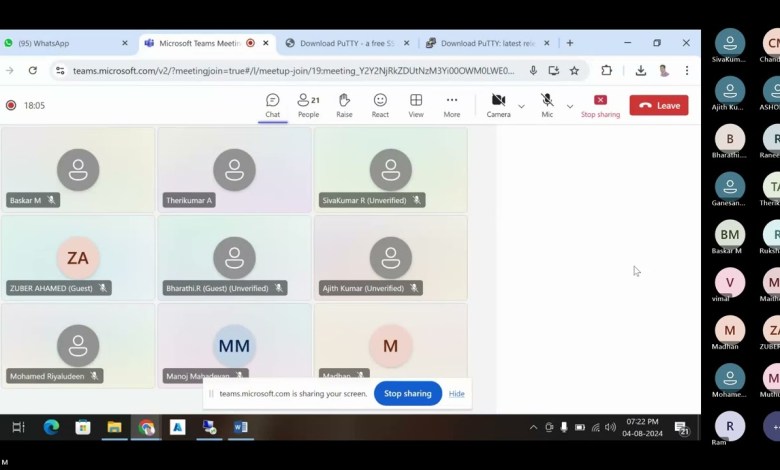Open the Chrome profile avatar
The width and height of the screenshot is (780, 470).
point(664,71)
